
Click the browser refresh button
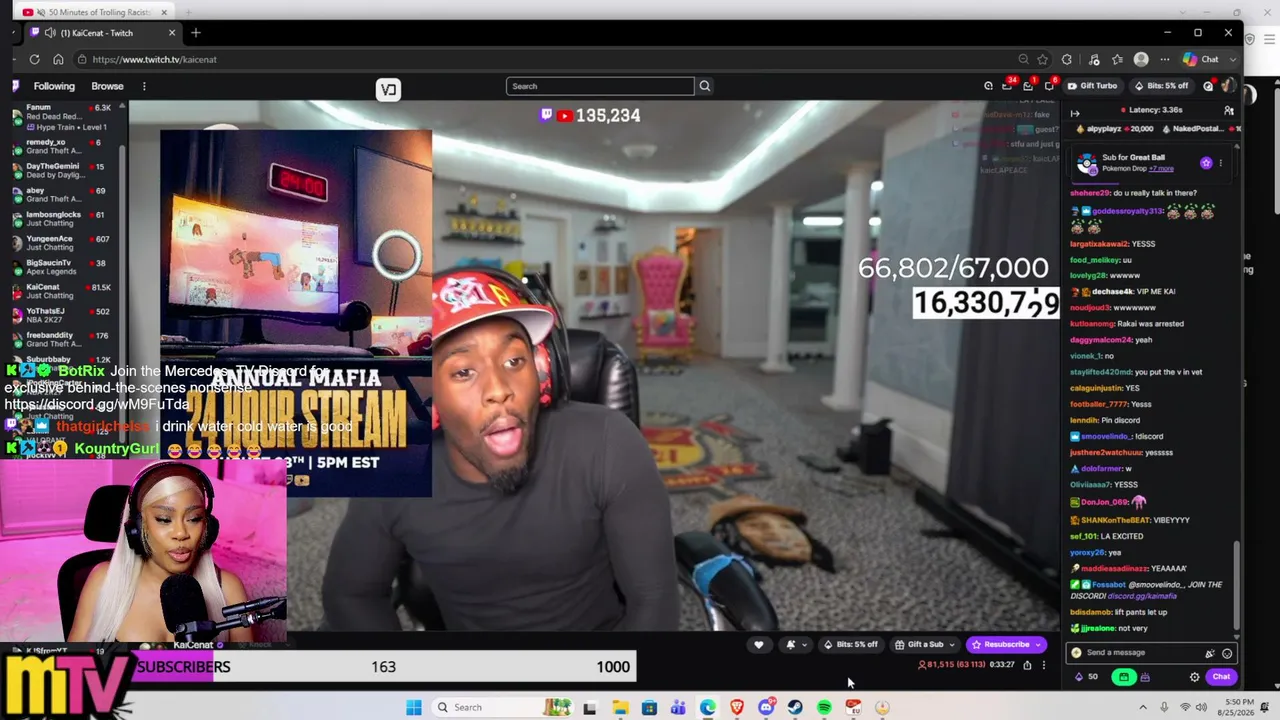coord(34,59)
